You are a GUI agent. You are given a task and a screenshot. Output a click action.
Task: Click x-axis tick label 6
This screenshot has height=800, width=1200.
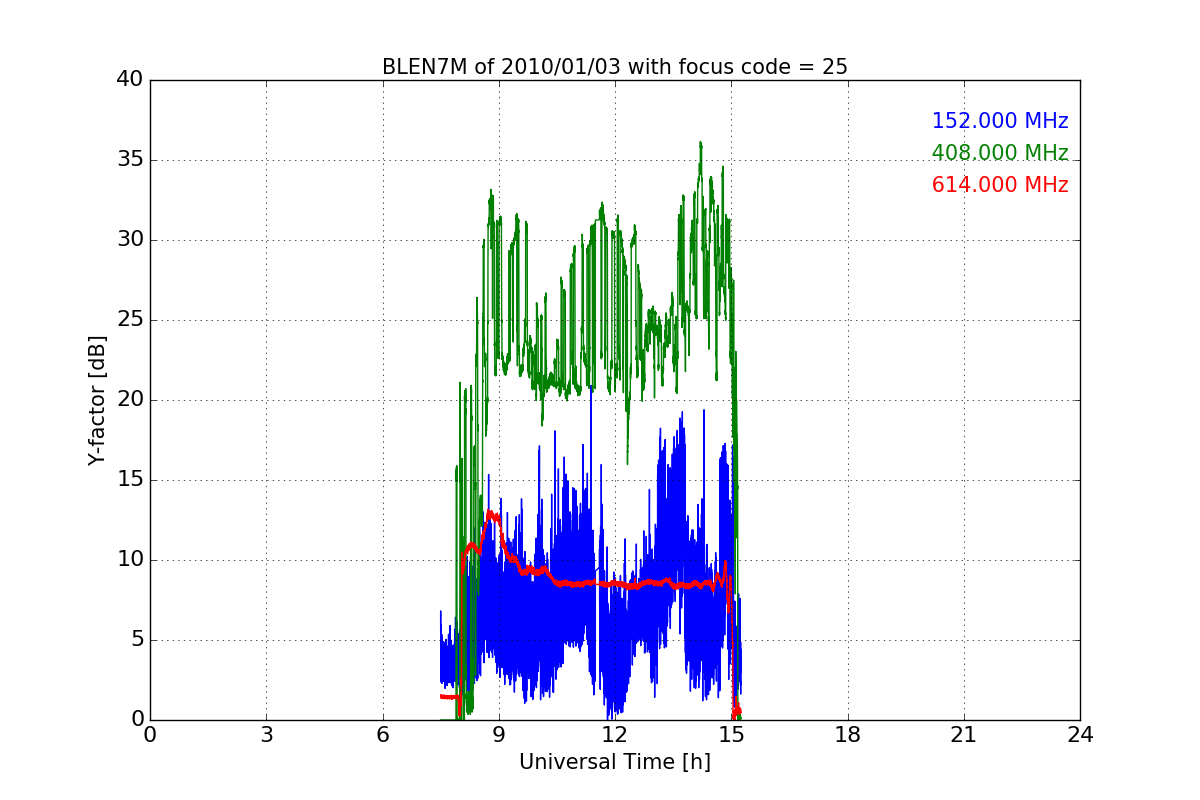point(383,735)
